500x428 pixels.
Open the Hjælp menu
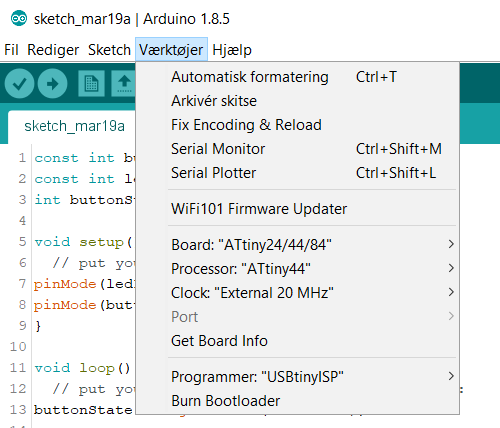(x=232, y=50)
